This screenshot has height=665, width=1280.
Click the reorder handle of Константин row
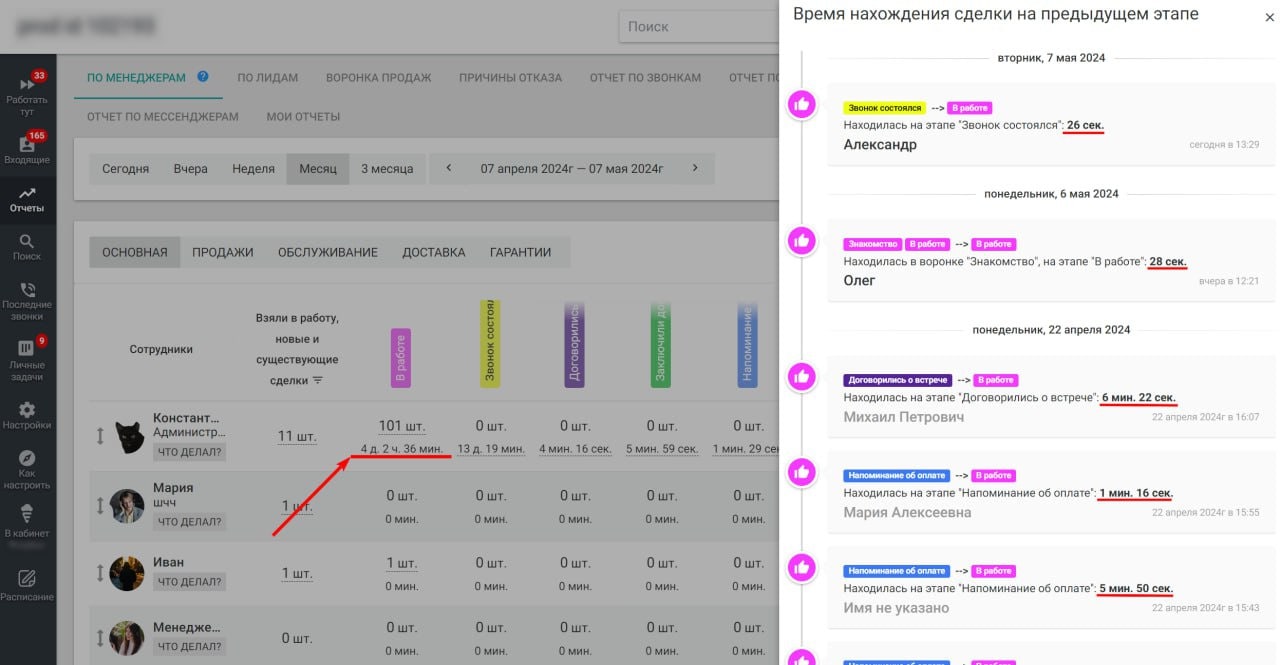[x=100, y=436]
